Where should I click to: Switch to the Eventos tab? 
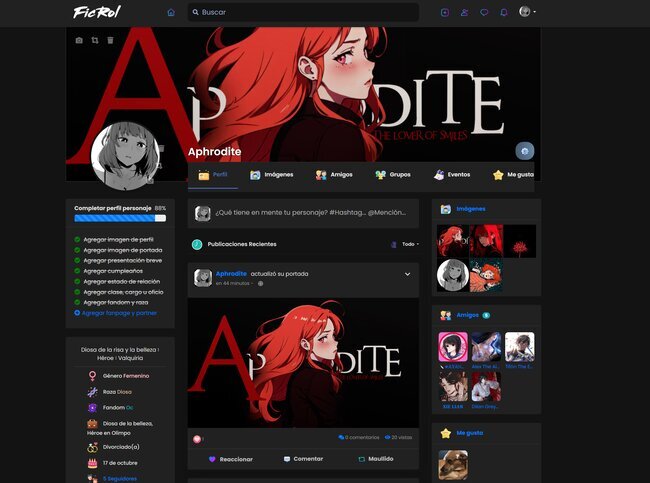click(x=452, y=175)
